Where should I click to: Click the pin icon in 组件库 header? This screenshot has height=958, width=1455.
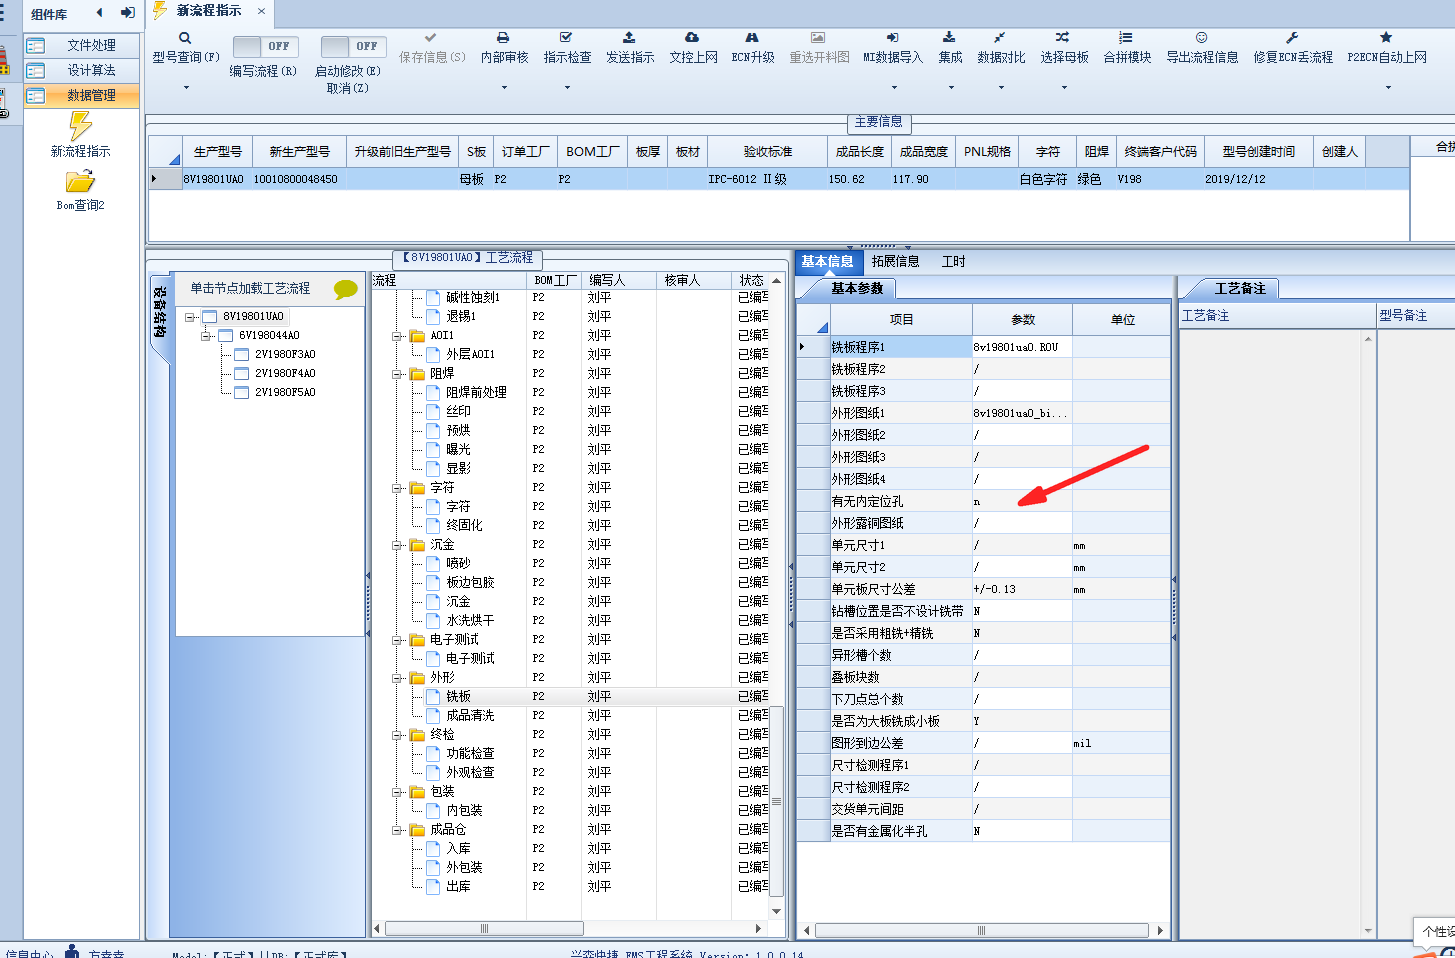coord(127,13)
